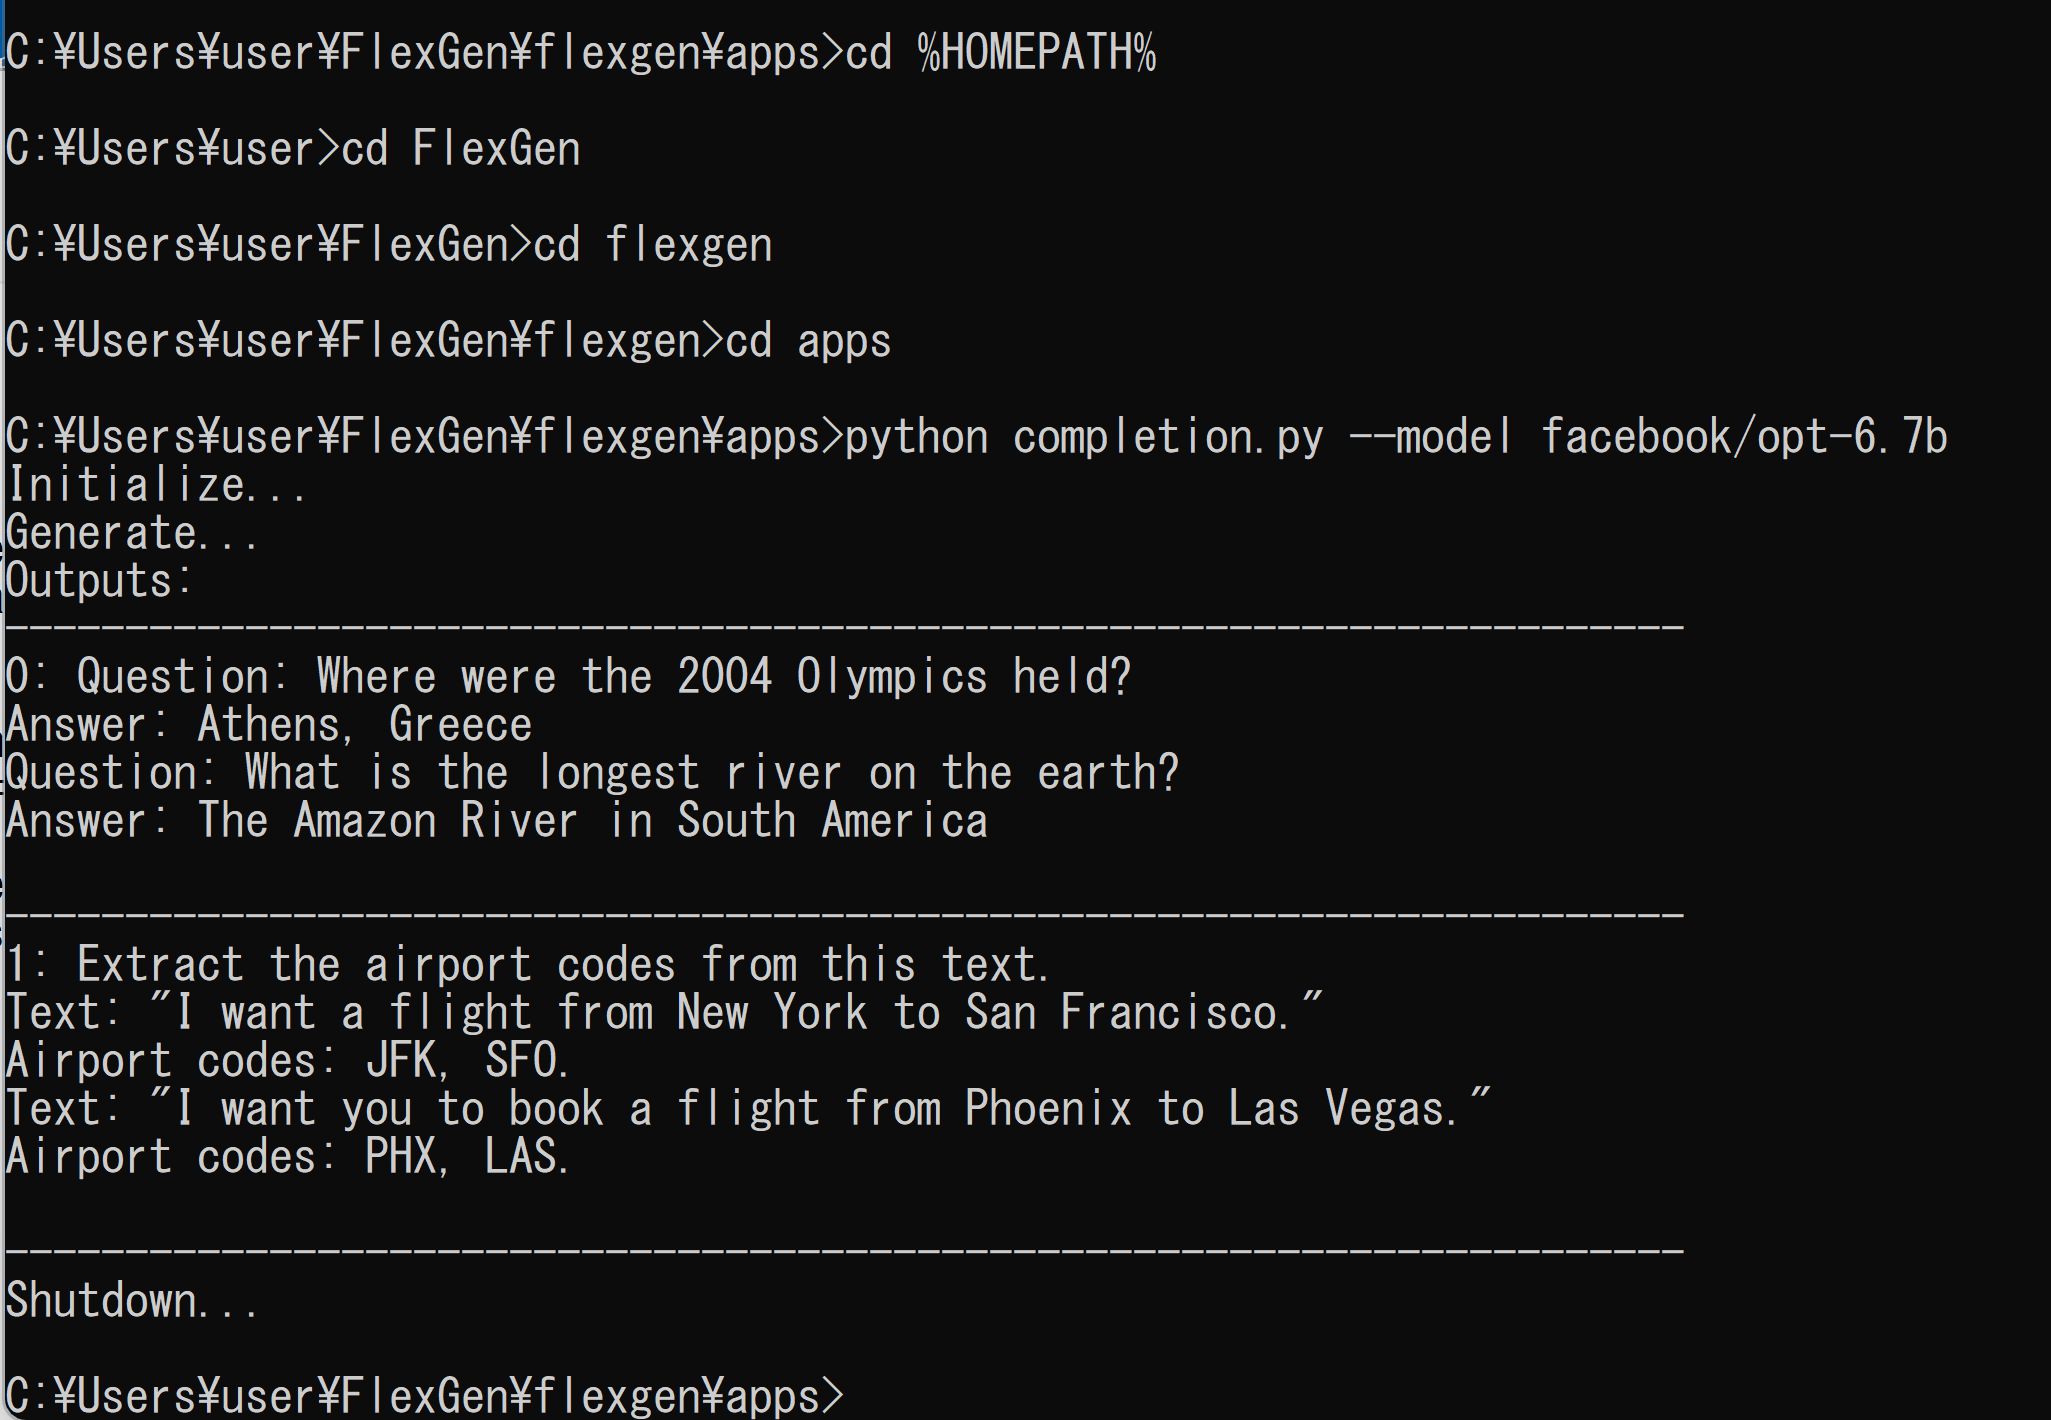Click the cd apps command line
Viewport: 2051px width, 1420px height.
point(448,341)
